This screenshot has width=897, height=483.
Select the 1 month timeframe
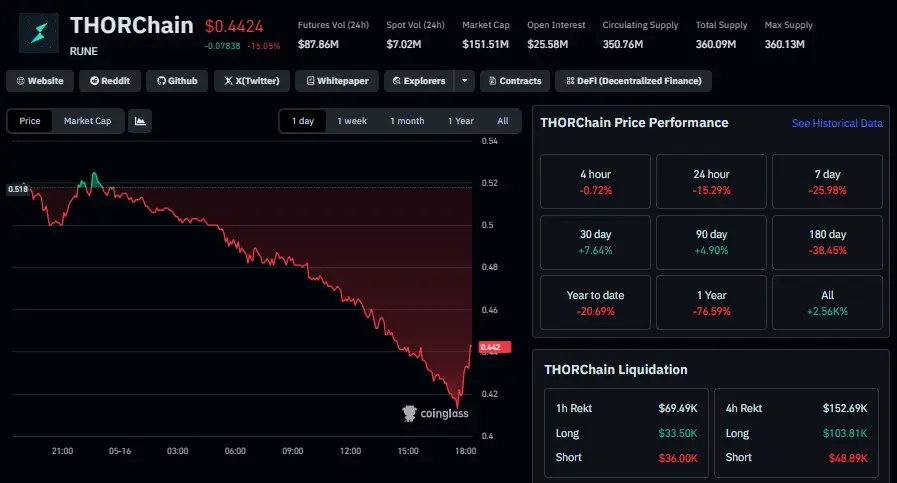[407, 121]
